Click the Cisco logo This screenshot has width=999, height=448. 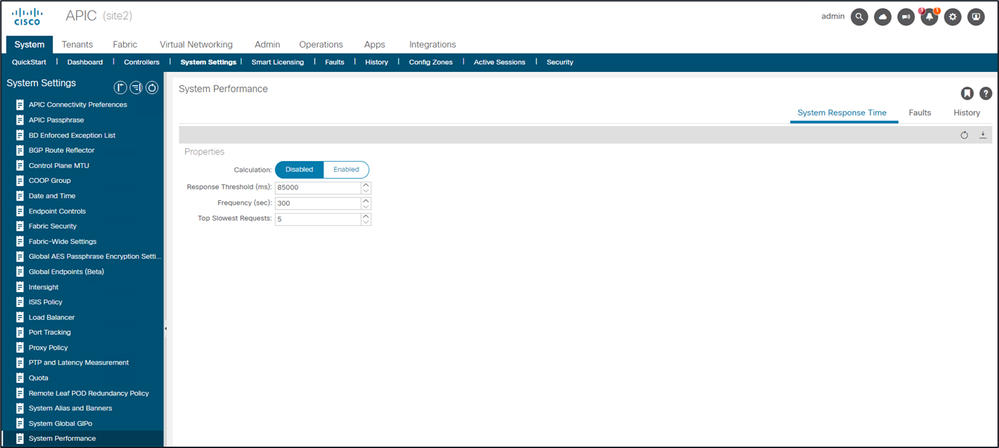coord(27,16)
